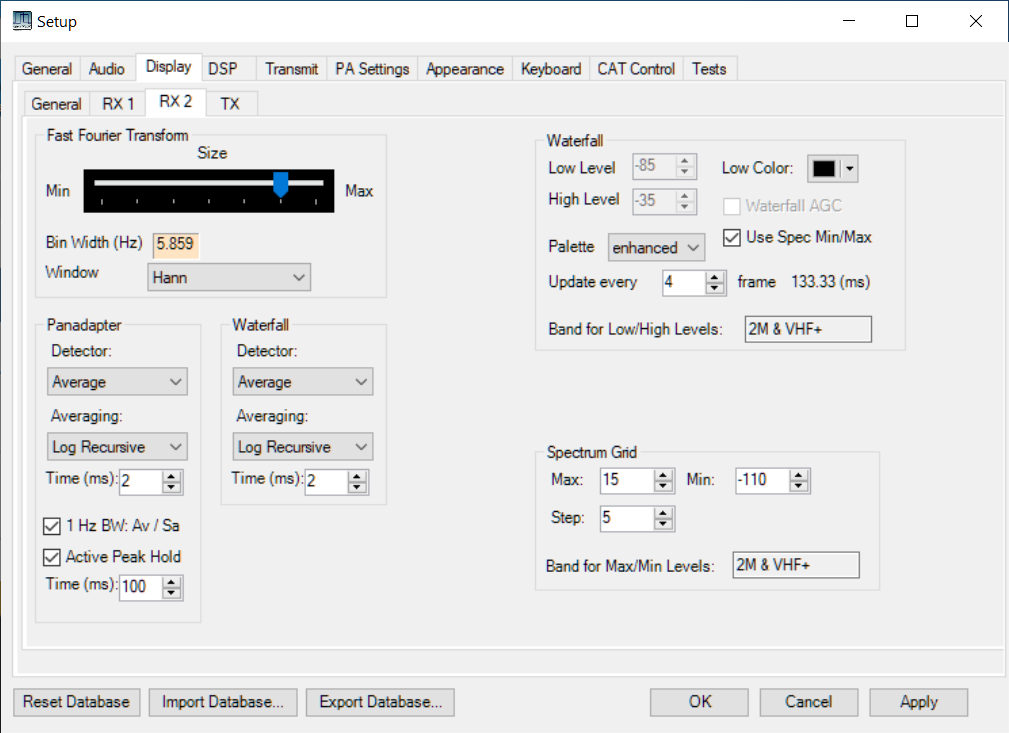
Task: Select the RX 1 sub-tab
Action: 118,104
